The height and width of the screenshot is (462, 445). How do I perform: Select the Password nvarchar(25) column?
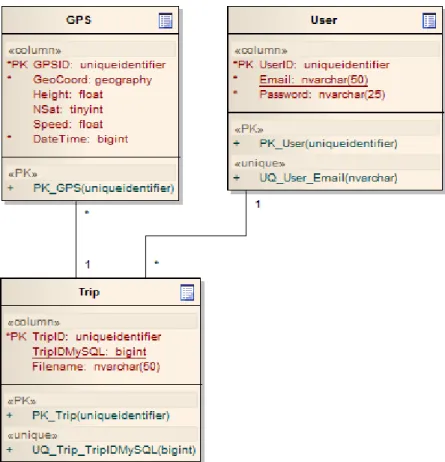322,94
